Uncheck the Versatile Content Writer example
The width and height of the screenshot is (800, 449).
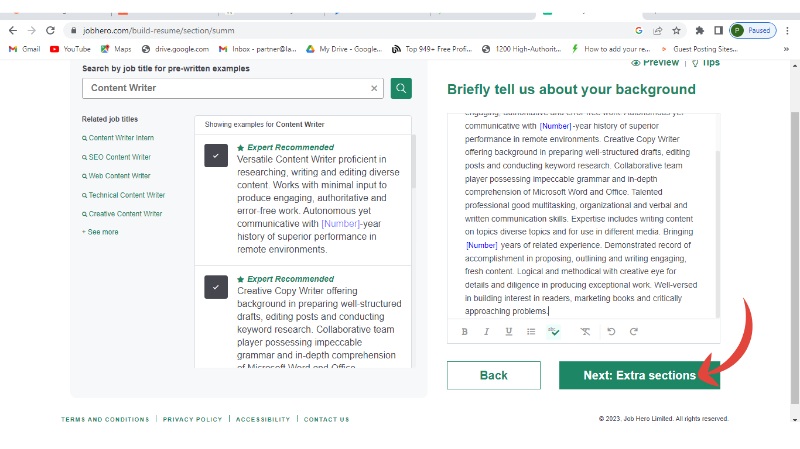tap(217, 156)
